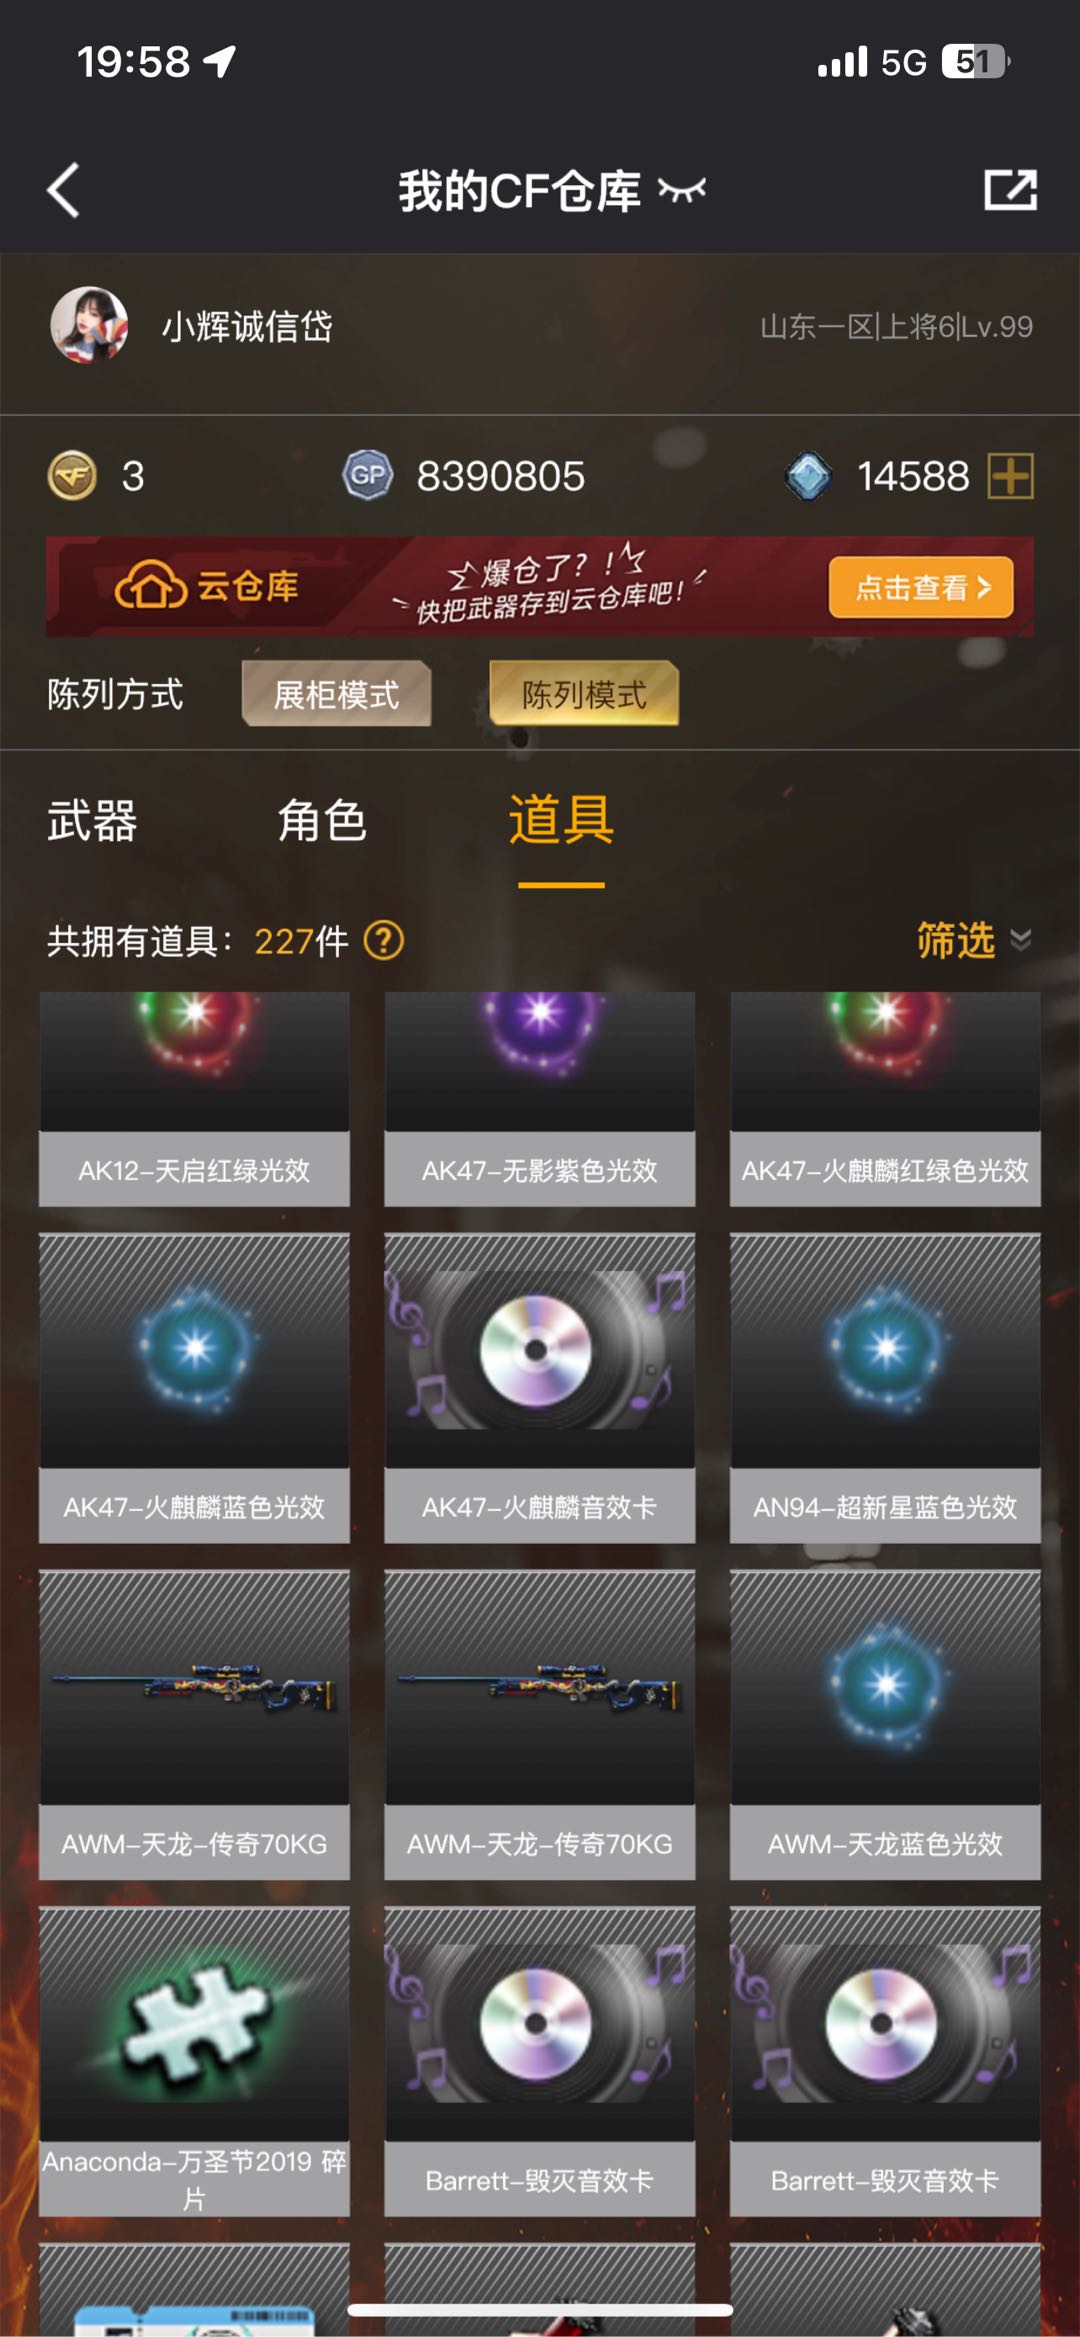Toggle the closed-eye privacy icon by title
Screen dimensions: 1080x2337
(x=682, y=189)
